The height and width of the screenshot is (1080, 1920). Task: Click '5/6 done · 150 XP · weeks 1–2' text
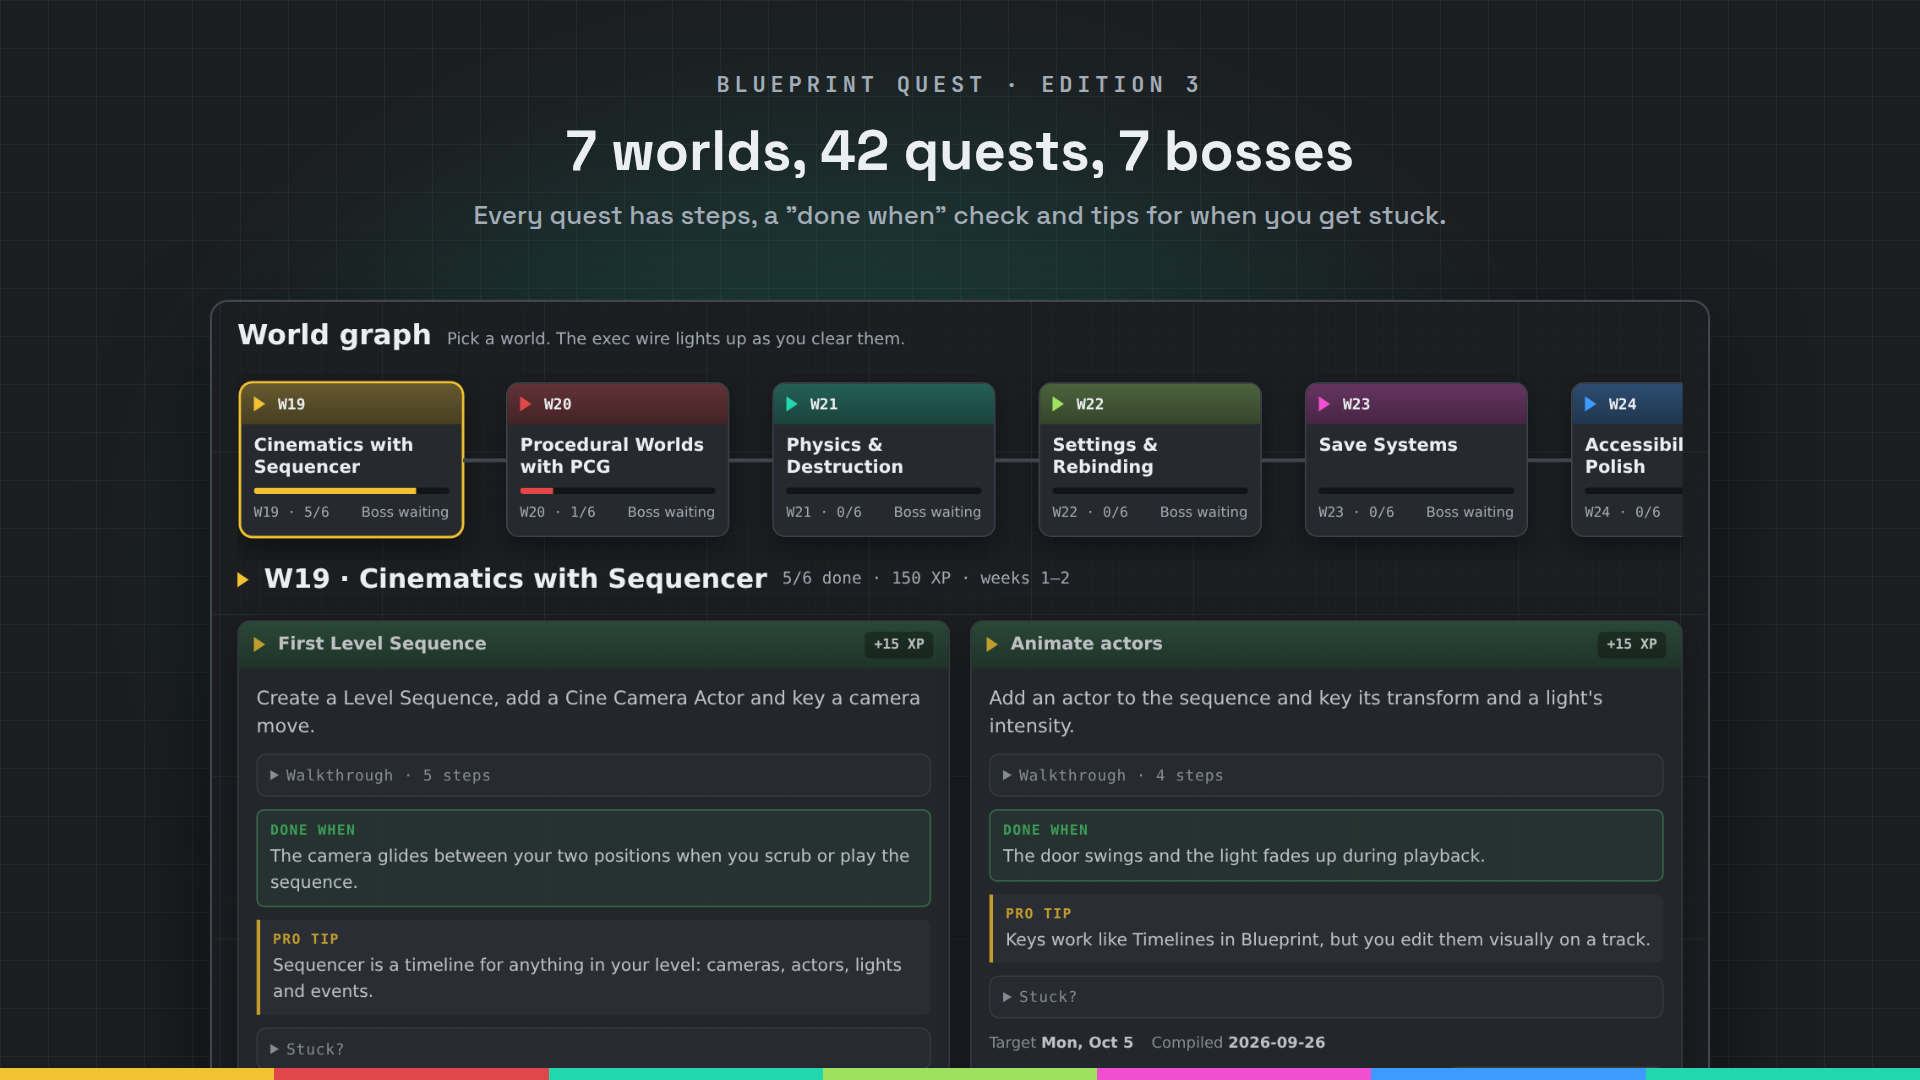coord(926,578)
